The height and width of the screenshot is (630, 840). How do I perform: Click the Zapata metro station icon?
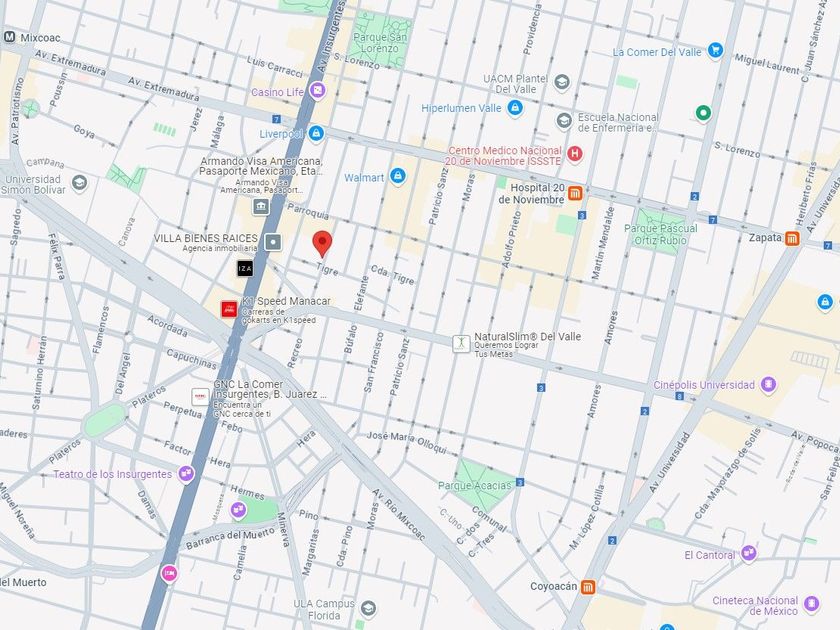coord(792,238)
